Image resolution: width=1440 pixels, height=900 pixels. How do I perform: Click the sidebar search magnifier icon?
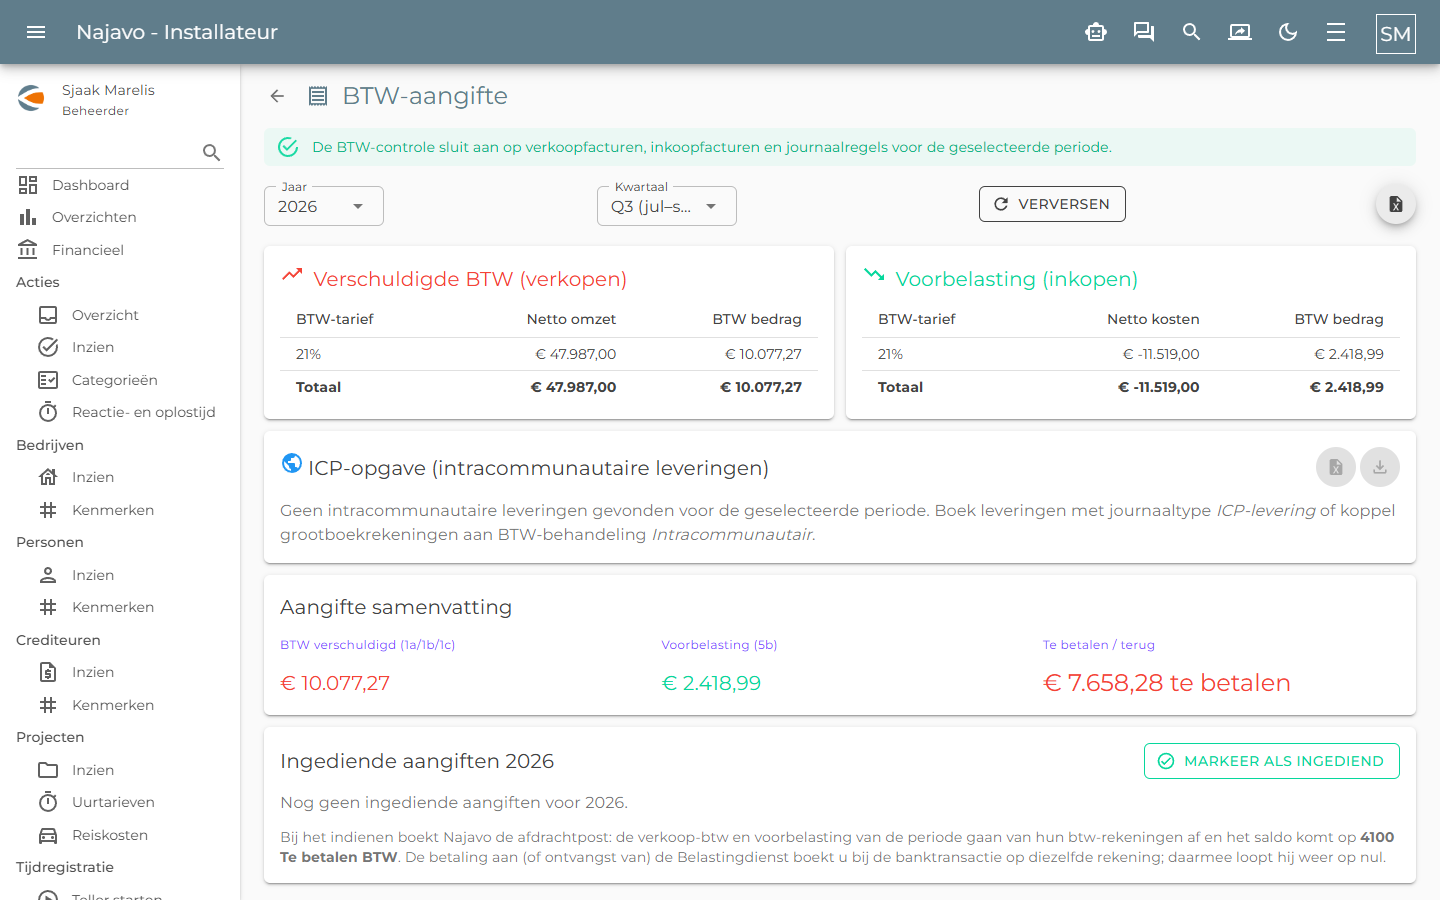coord(211,152)
